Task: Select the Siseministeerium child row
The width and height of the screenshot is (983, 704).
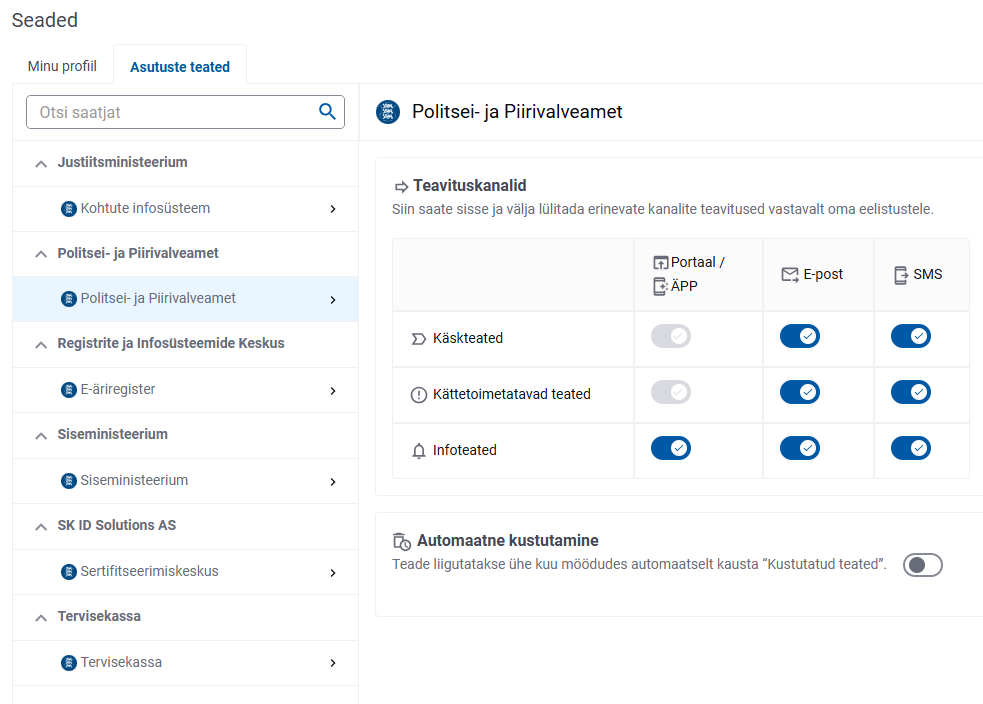Action: click(x=186, y=481)
